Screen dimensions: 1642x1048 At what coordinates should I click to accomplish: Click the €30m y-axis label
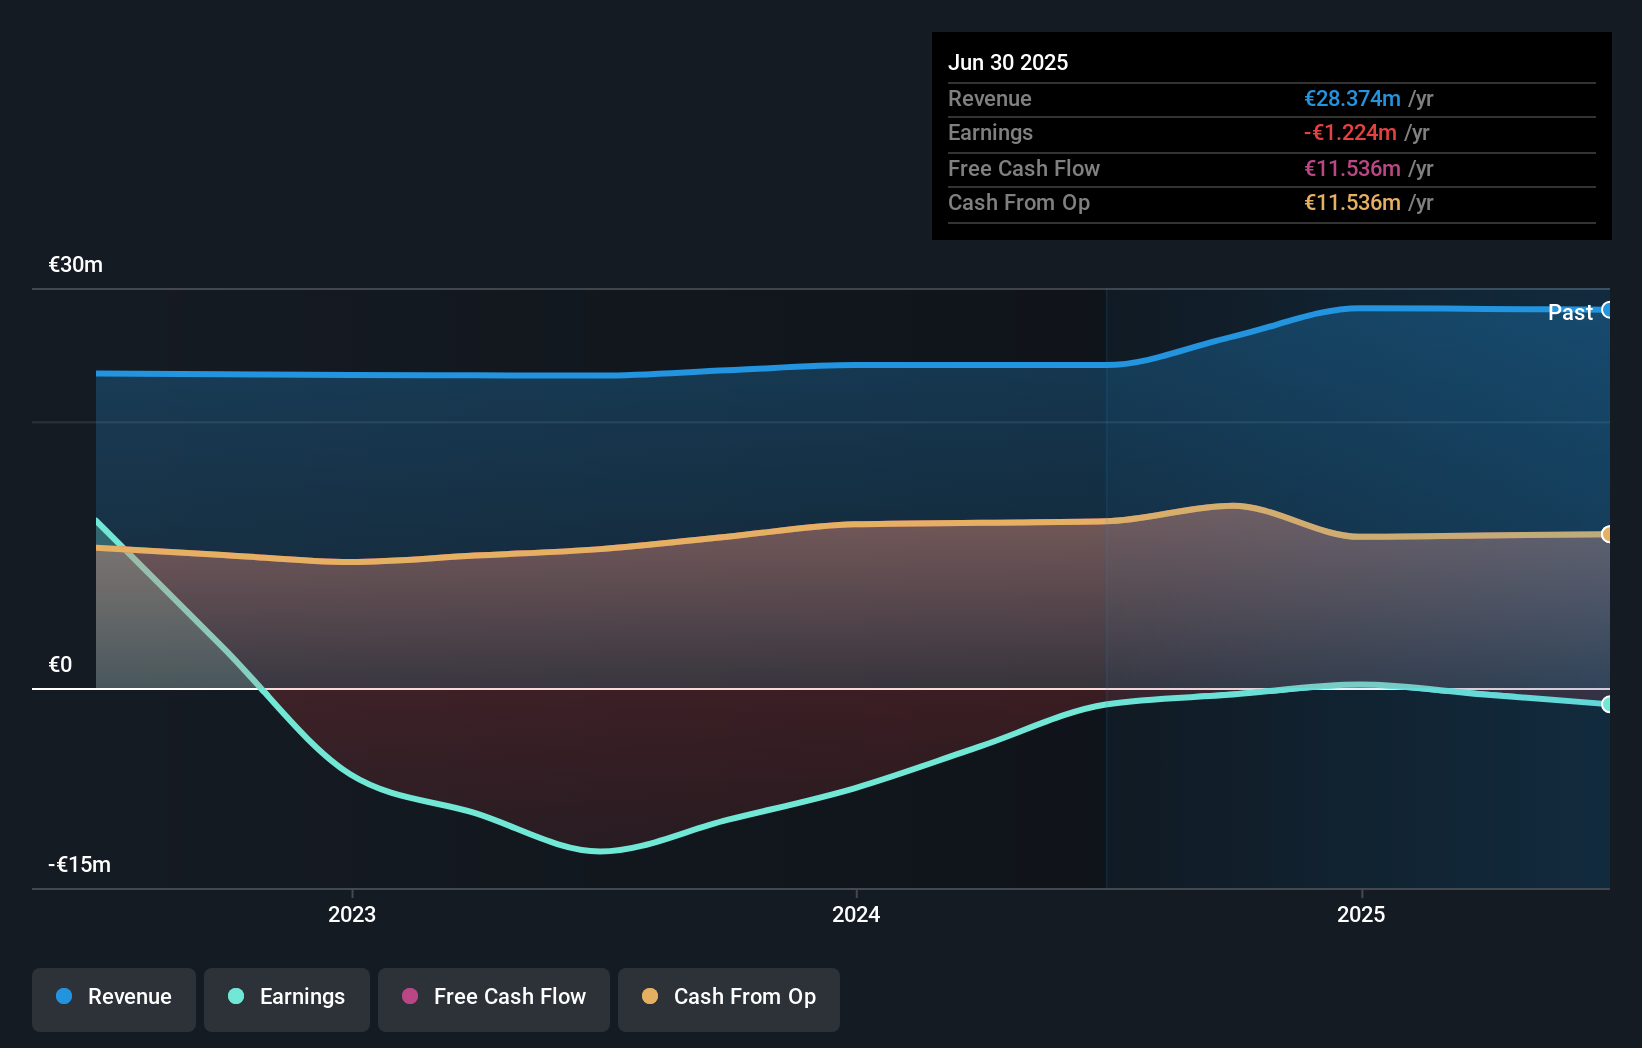76,265
